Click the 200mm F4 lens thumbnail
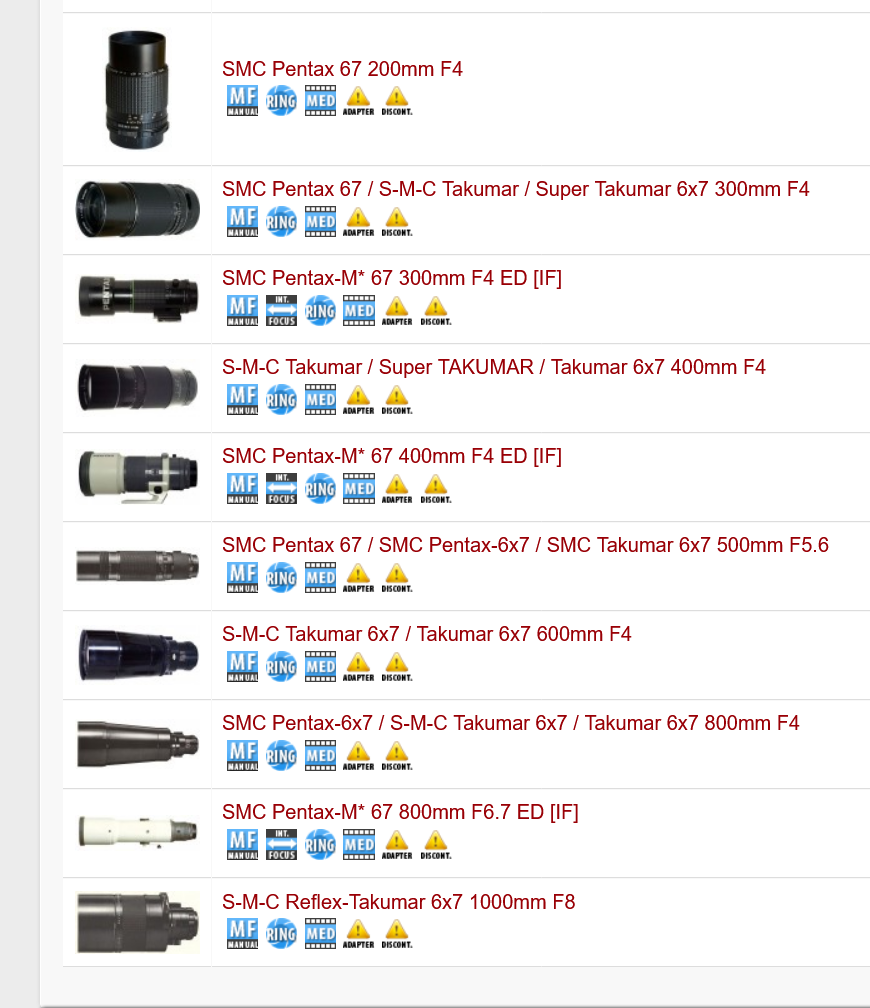The width and height of the screenshot is (870, 1008). click(138, 89)
